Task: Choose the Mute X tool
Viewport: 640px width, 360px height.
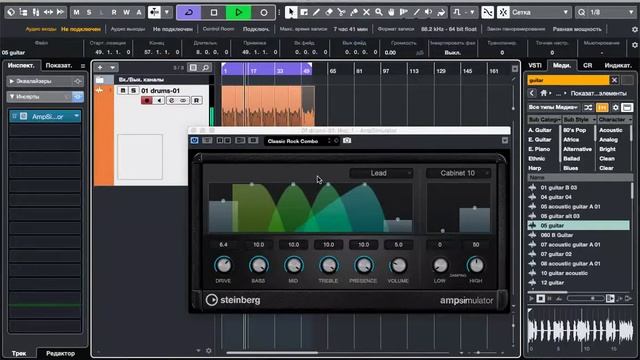Action: pyautogui.click(x=366, y=12)
